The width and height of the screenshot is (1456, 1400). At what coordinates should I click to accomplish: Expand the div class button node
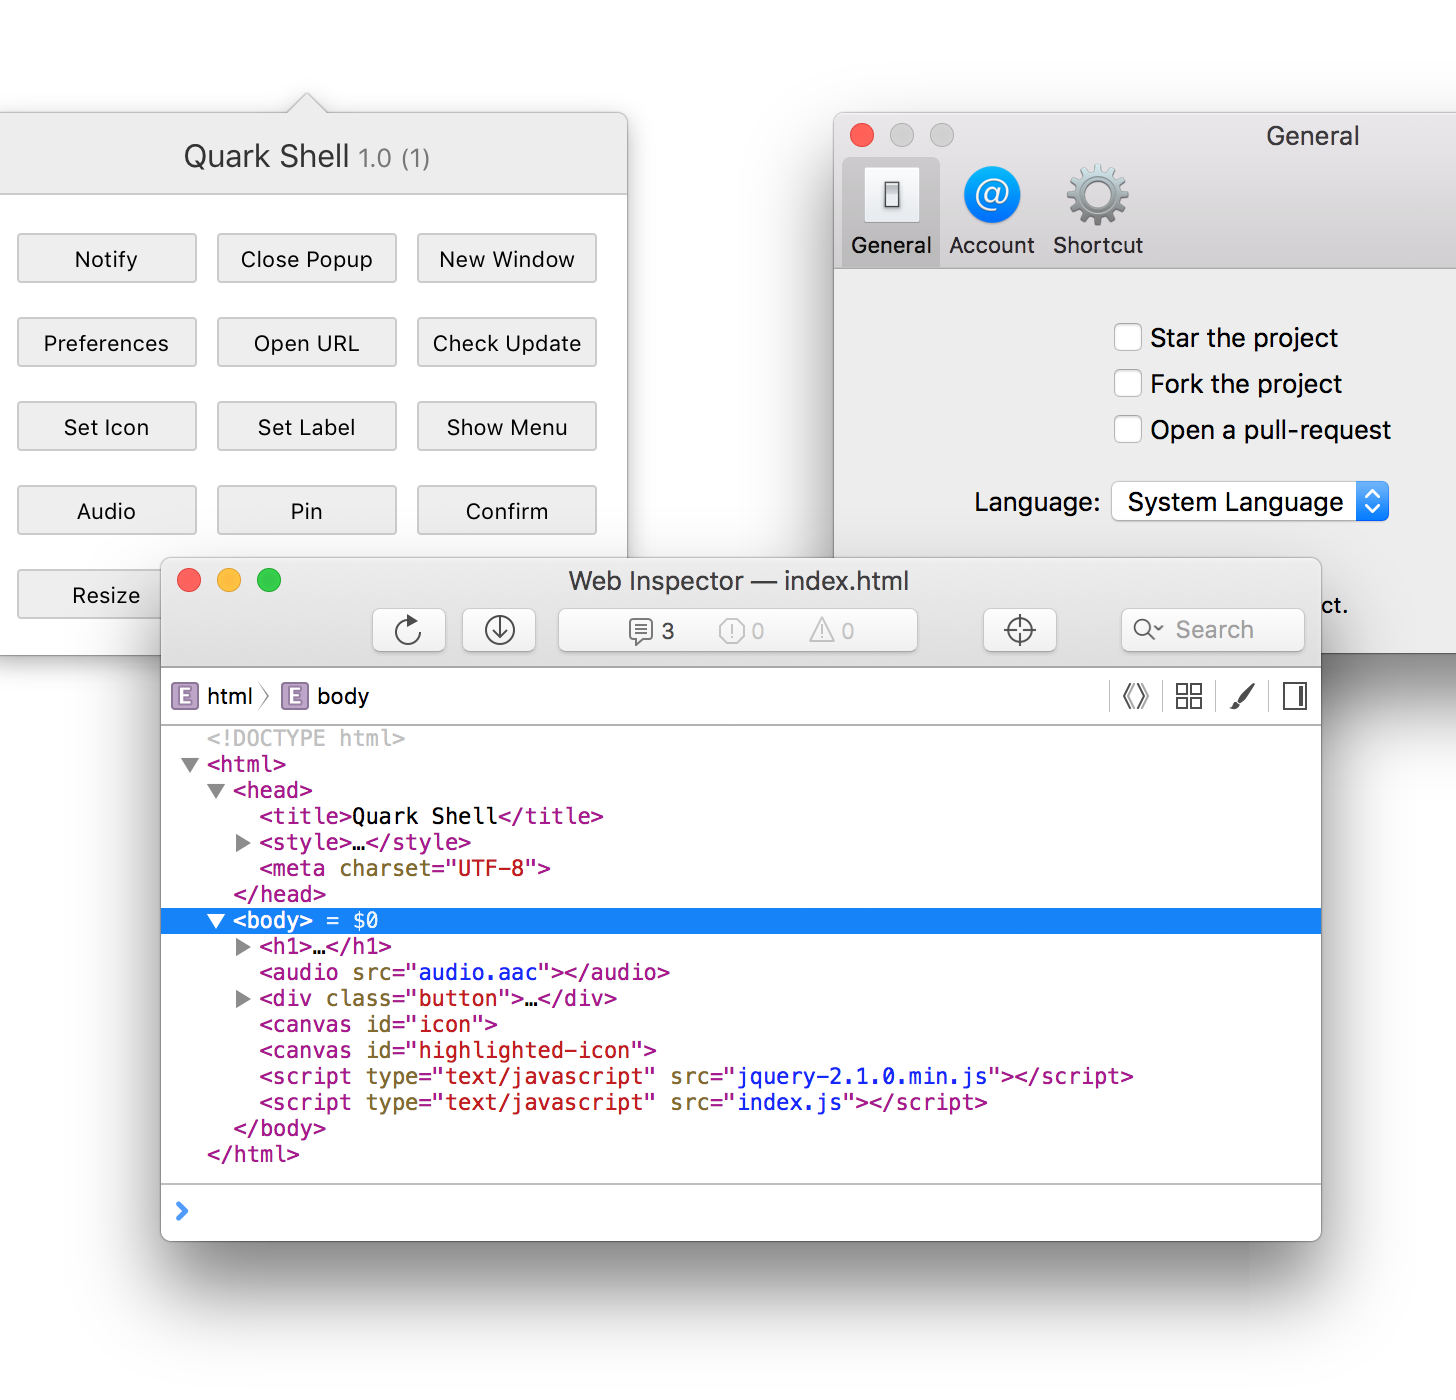tap(242, 999)
